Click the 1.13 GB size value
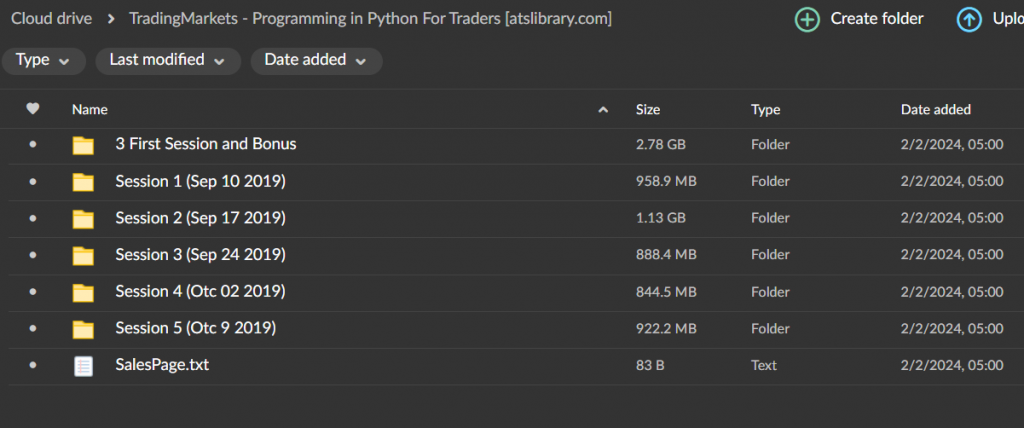Image resolution: width=1024 pixels, height=428 pixels. pos(661,218)
